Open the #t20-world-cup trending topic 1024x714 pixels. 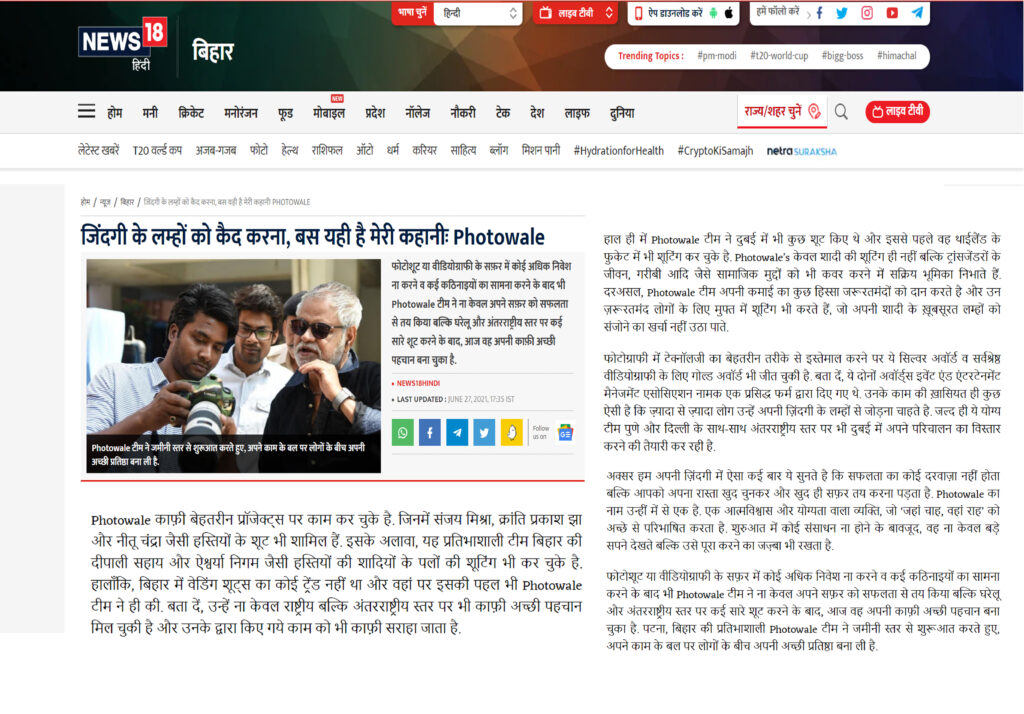tap(779, 56)
